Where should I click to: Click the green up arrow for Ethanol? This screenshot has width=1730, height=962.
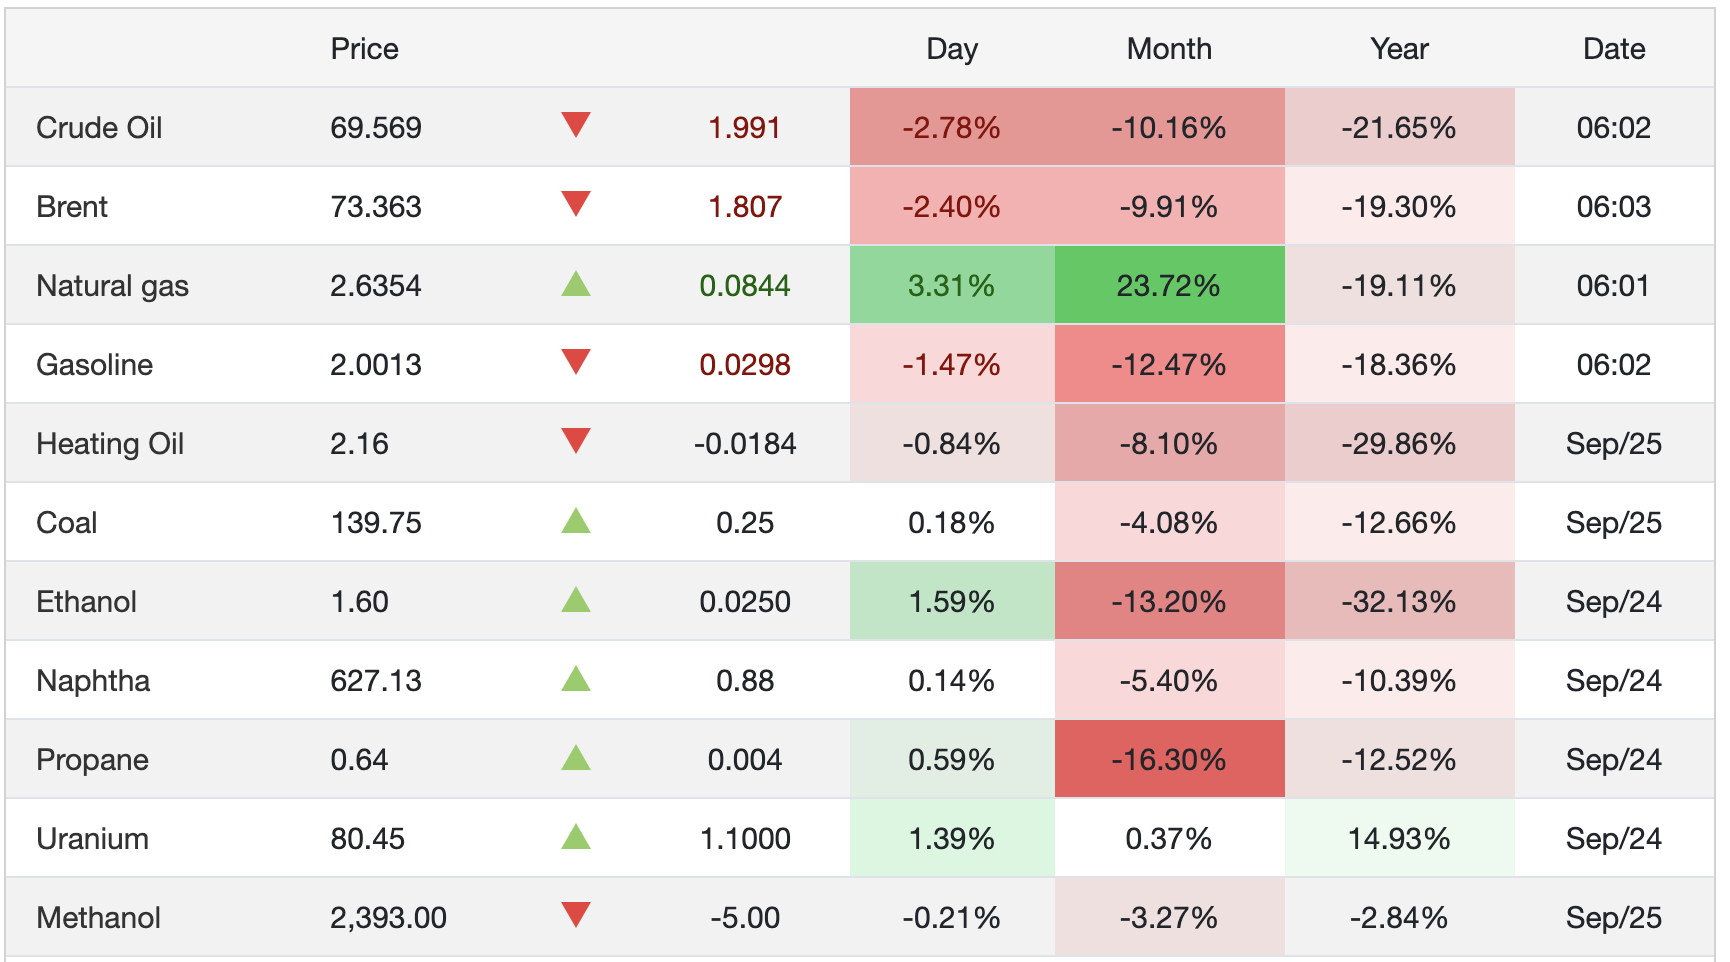pos(576,600)
